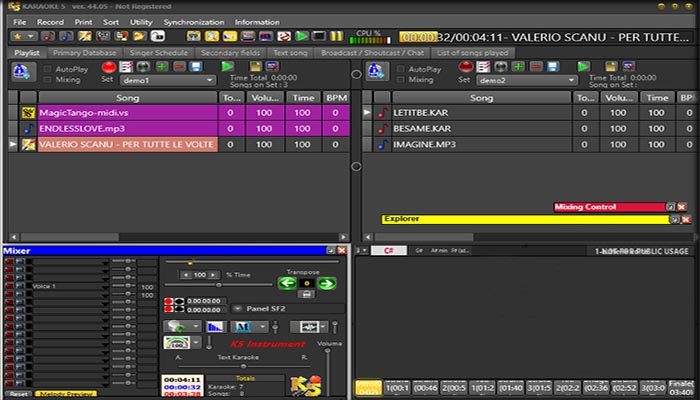
Task: Open the Voice 1 instrument dropdown
Action: 105,287
